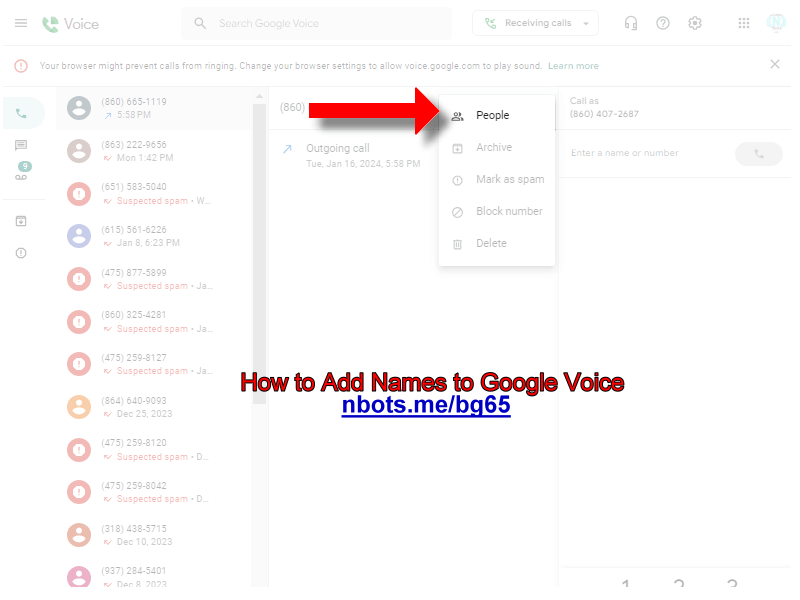Choose People from the context menu

click(x=497, y=115)
